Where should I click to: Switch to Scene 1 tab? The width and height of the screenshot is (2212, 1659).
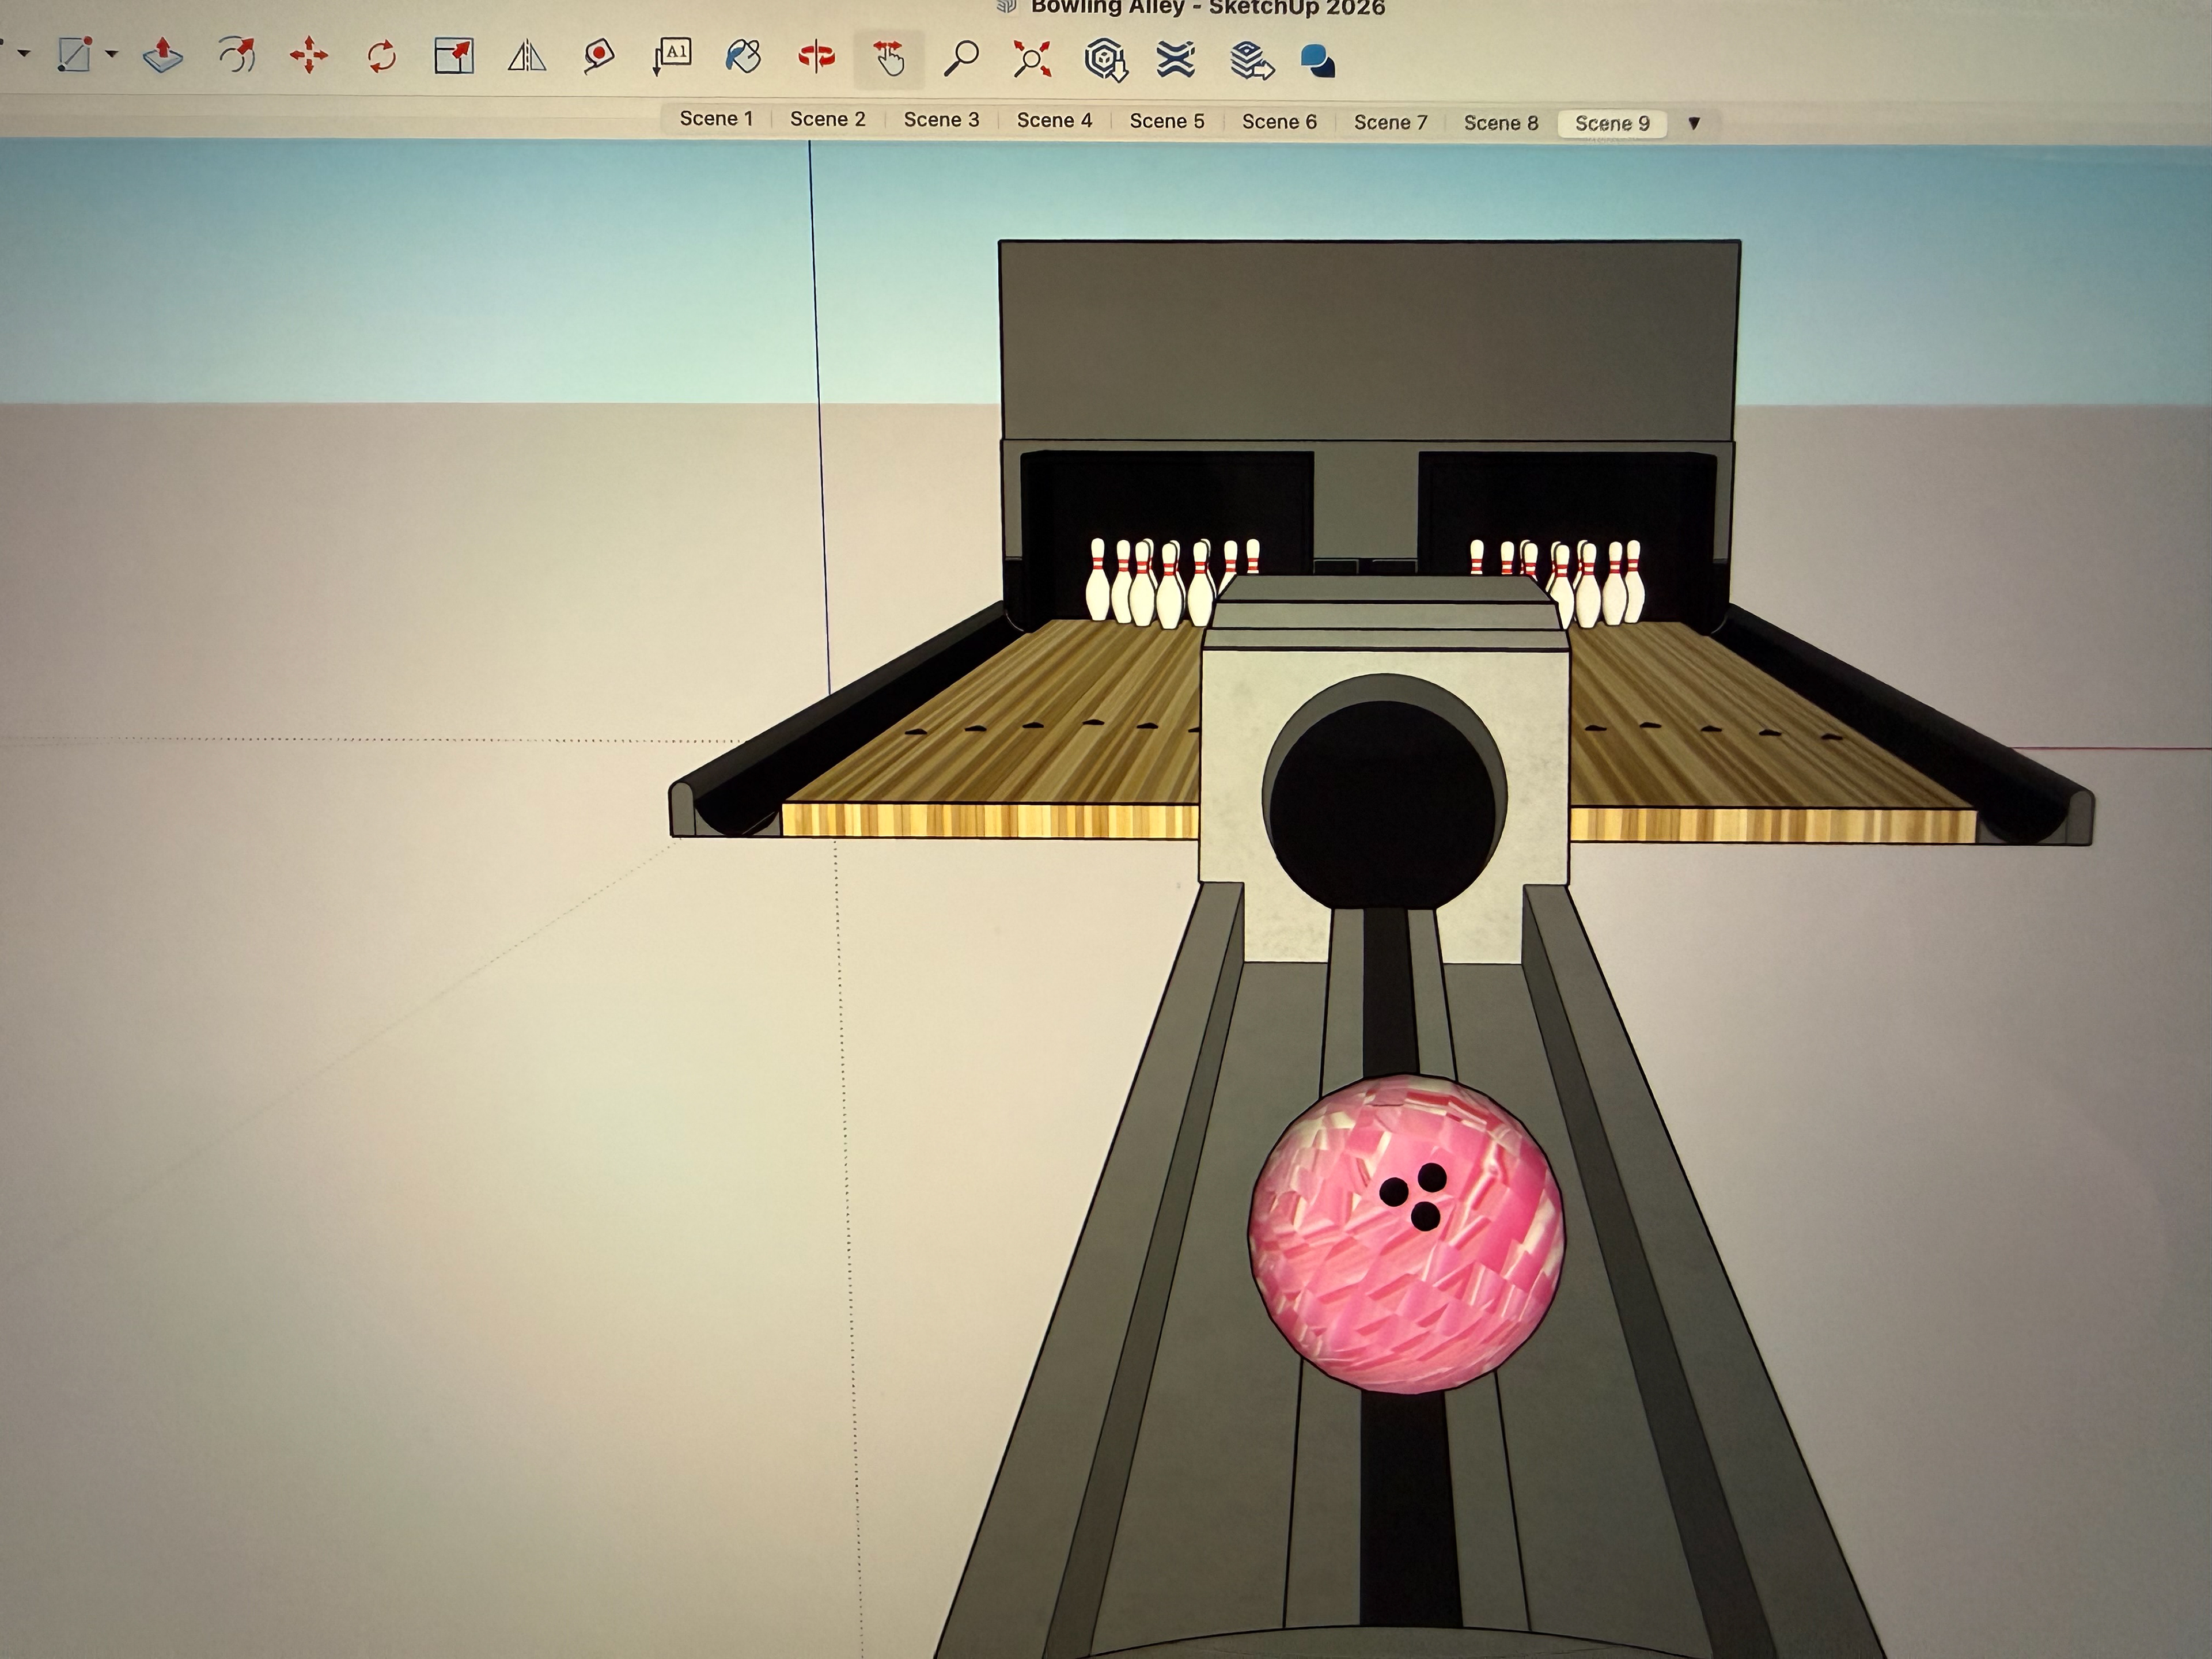(716, 118)
